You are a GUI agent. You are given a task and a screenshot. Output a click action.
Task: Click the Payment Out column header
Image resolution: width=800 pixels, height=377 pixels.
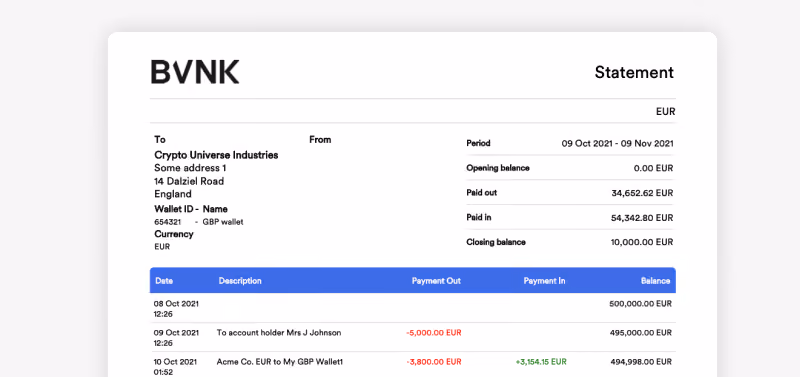coord(436,281)
